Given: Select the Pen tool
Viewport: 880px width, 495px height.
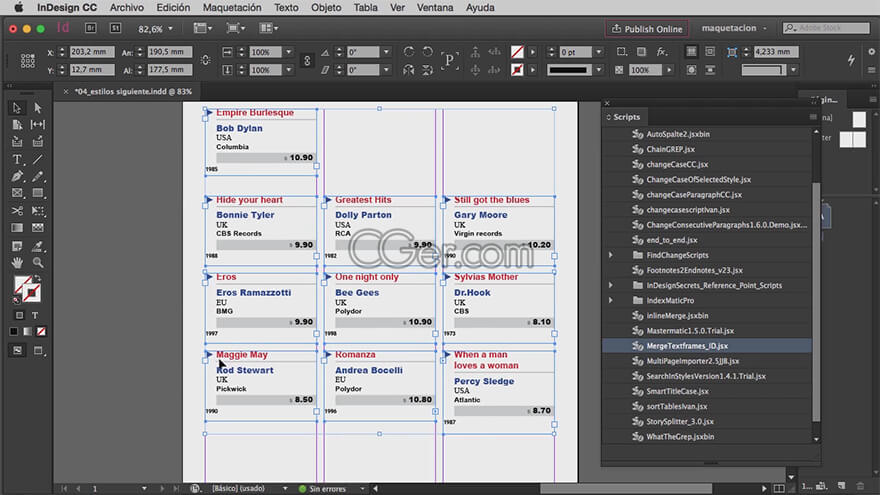Looking at the screenshot, I should tap(17, 176).
